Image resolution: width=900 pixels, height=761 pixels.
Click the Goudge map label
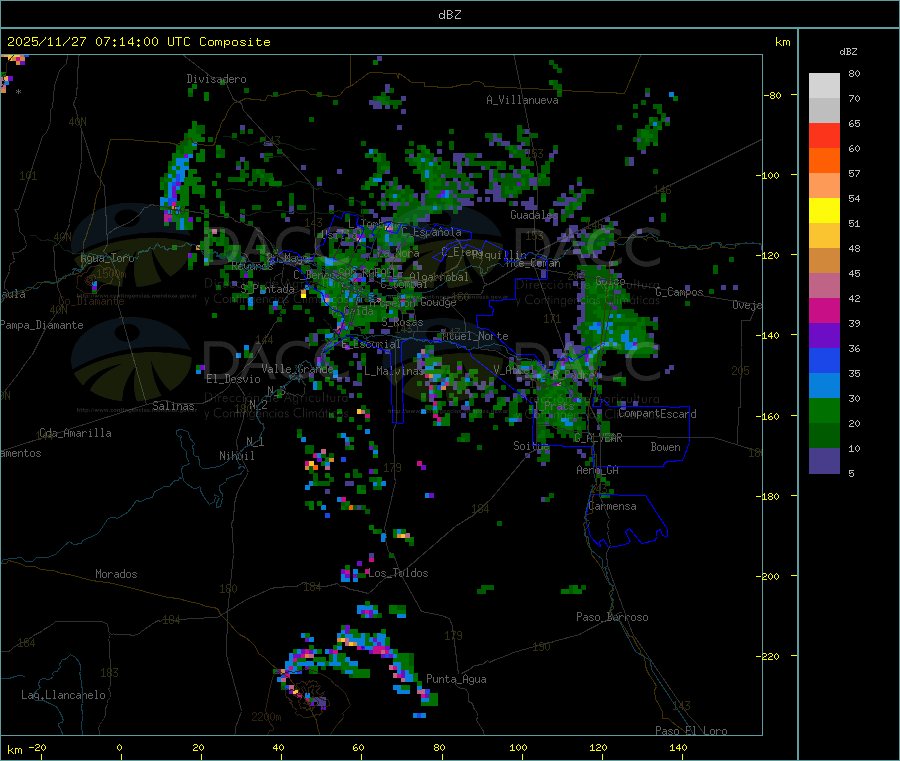(438, 302)
